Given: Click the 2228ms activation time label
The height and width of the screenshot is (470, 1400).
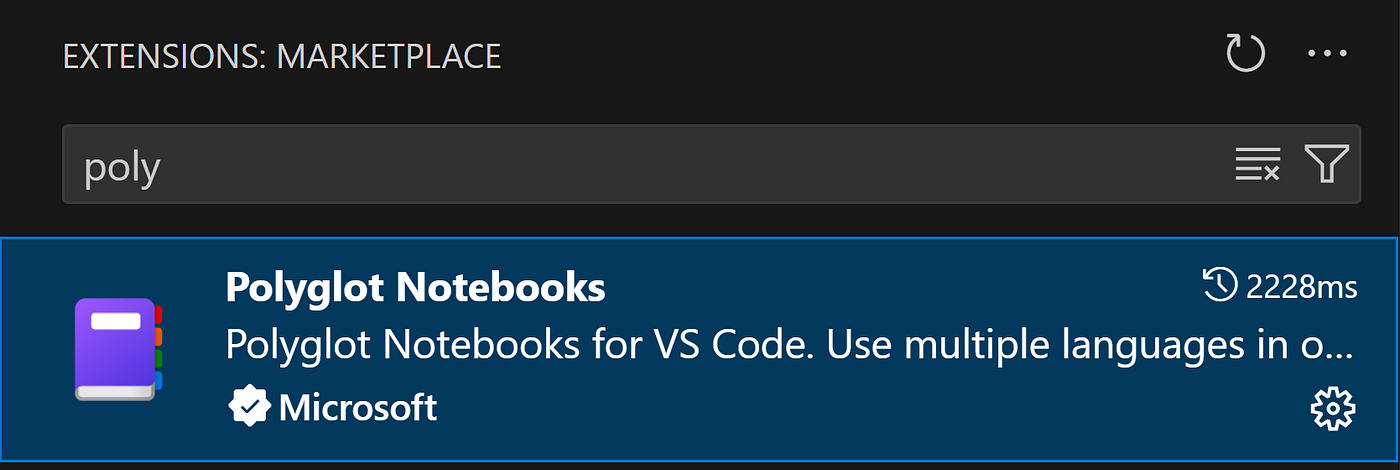Looking at the screenshot, I should point(1301,288).
